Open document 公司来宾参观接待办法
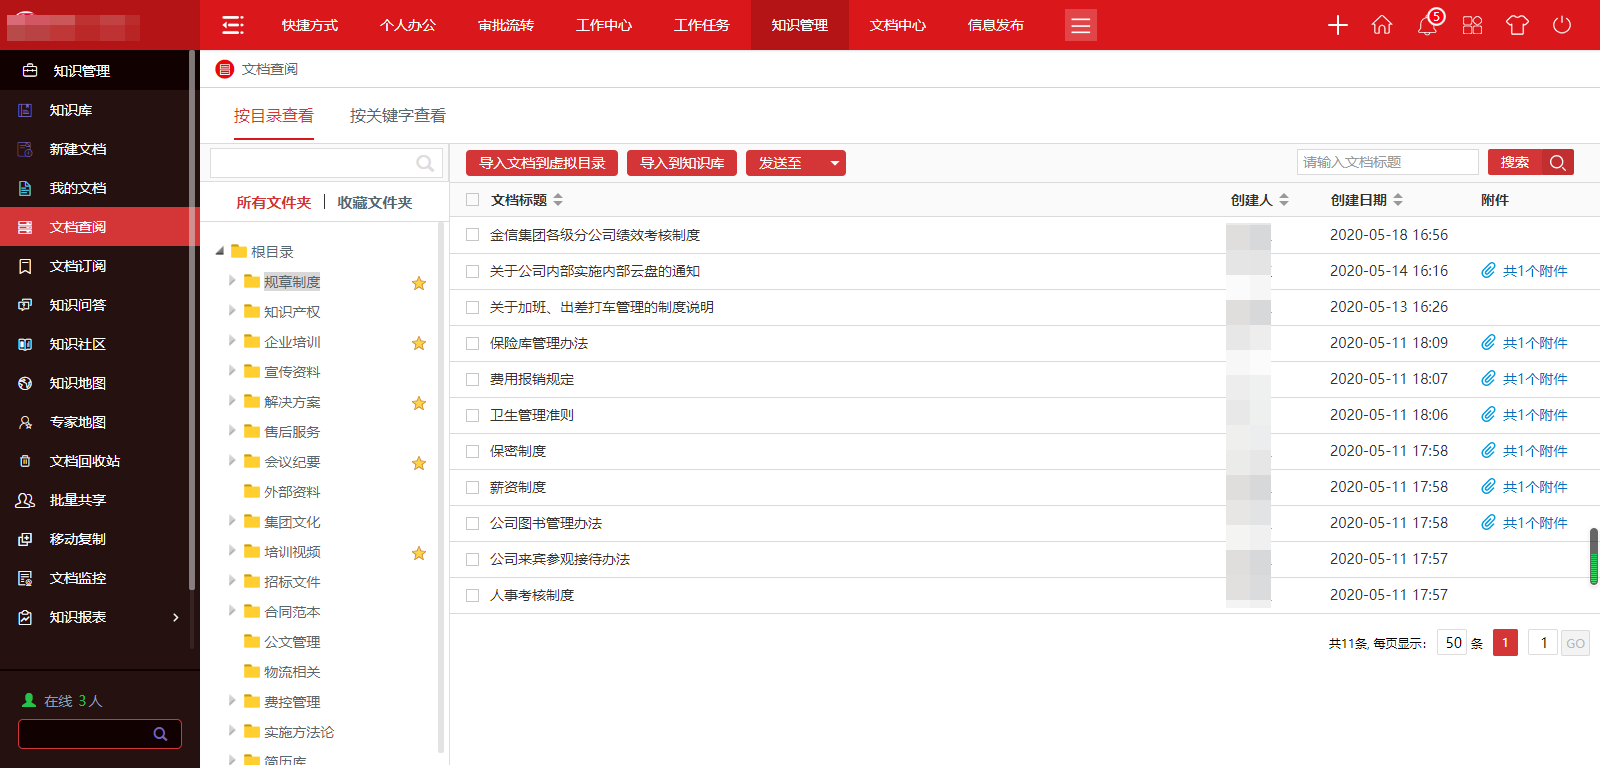 (560, 559)
